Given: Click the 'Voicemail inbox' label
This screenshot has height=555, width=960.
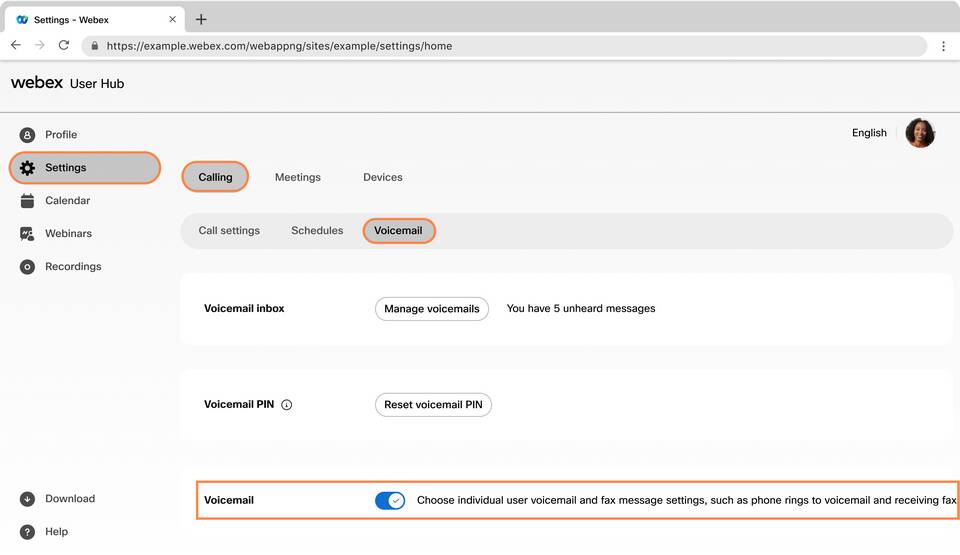Looking at the screenshot, I should [244, 309].
